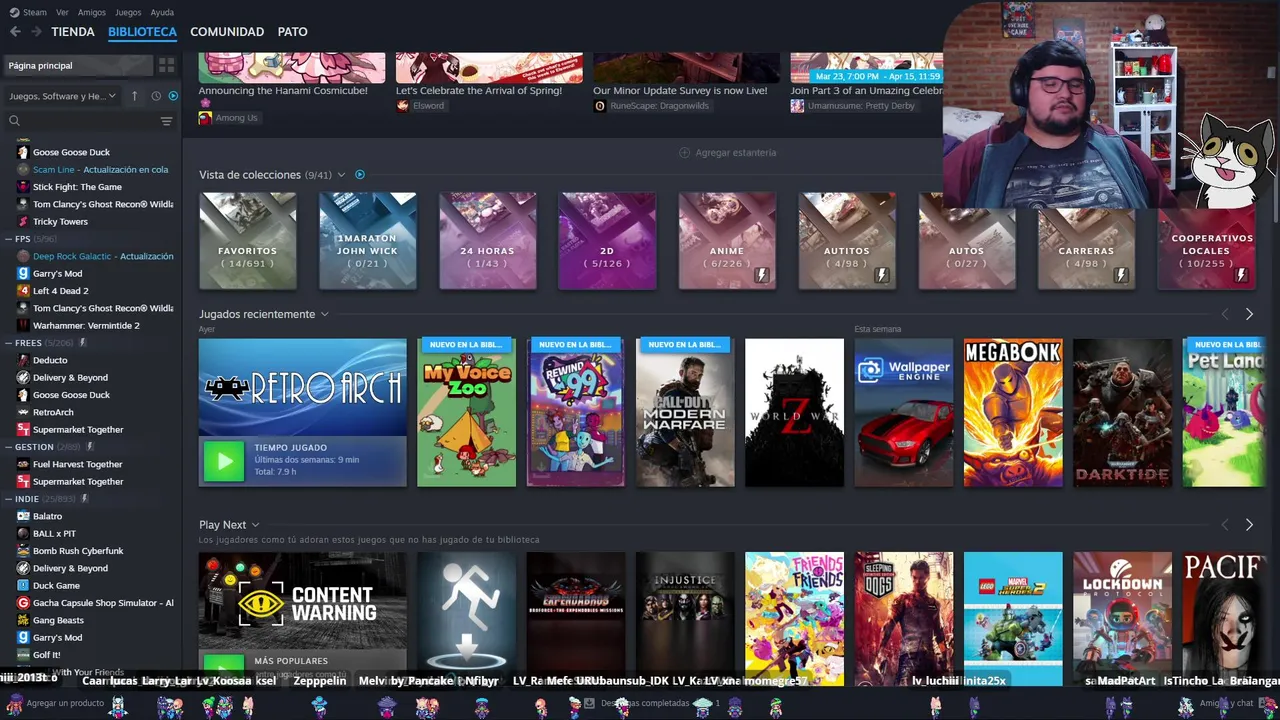
Task: Click Agregar estantería to add a shelf
Action: pos(727,153)
